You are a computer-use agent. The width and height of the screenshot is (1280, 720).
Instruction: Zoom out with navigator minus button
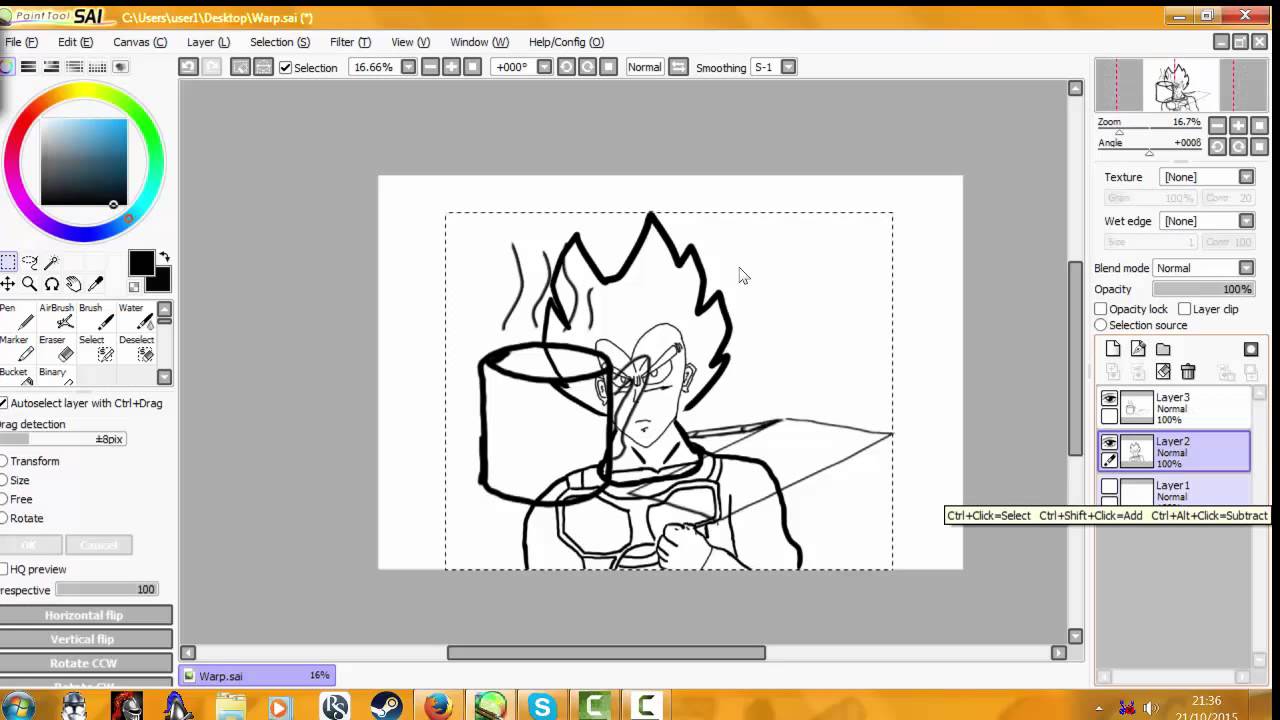(1217, 125)
